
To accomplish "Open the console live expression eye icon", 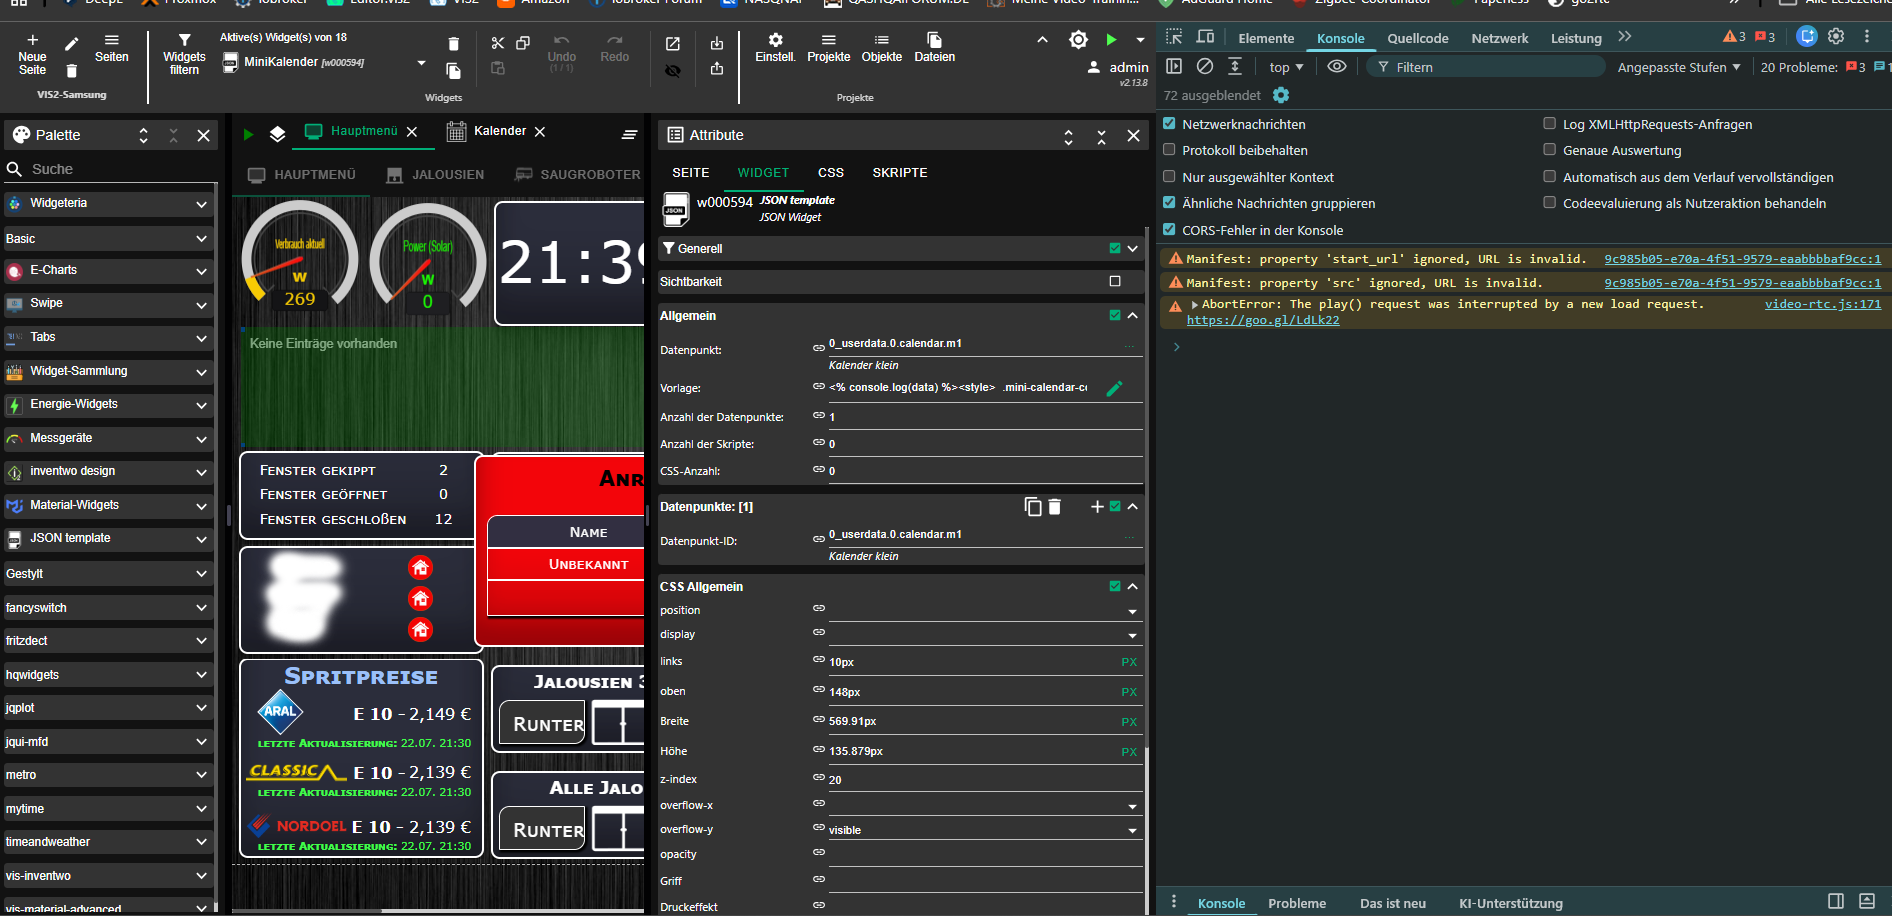I will 1337,66.
